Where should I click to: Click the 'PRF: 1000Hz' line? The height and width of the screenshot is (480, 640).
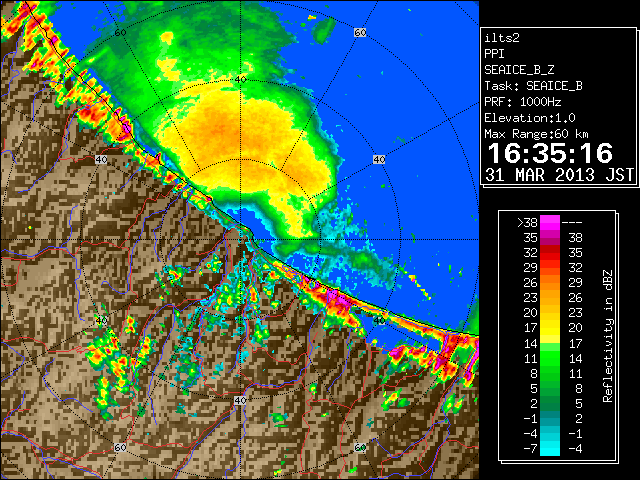[x=522, y=102]
